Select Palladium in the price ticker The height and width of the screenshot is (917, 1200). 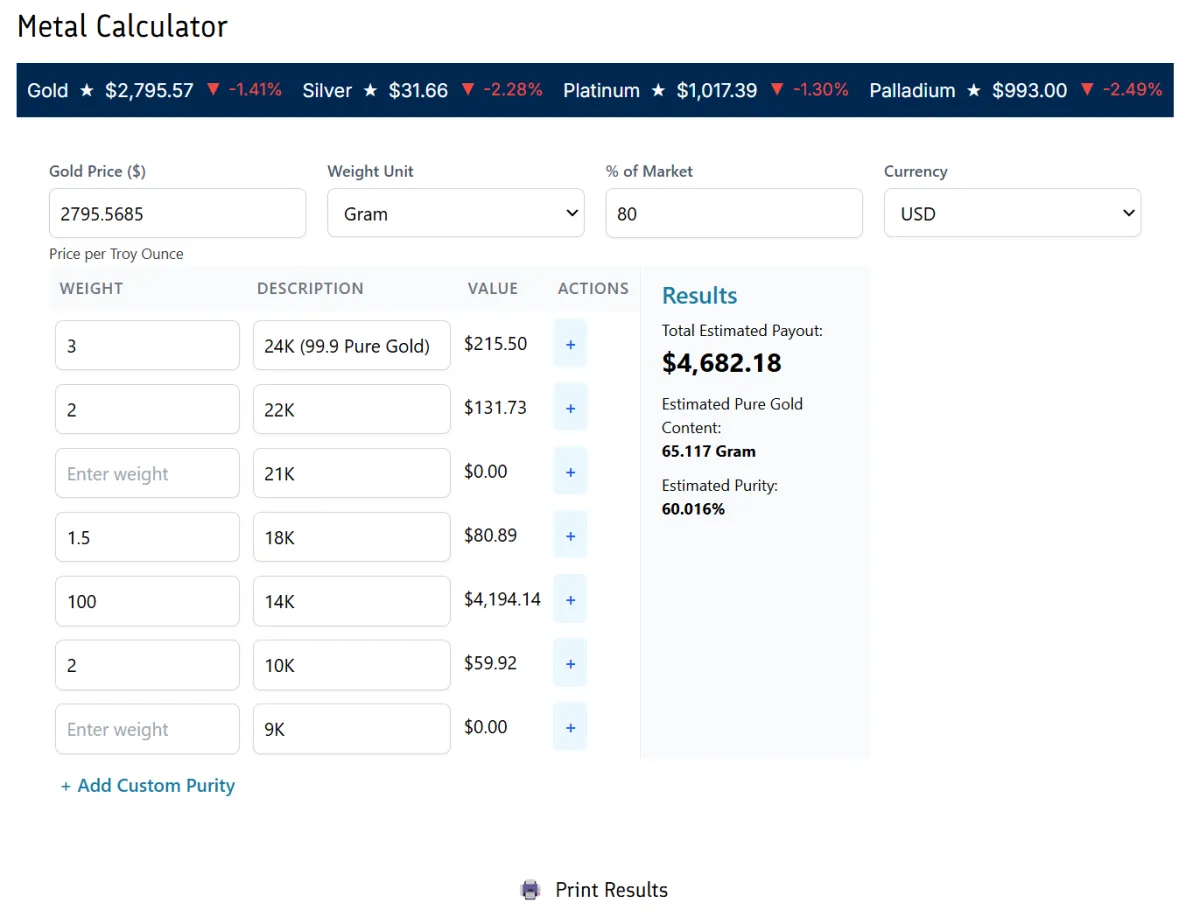tap(912, 90)
